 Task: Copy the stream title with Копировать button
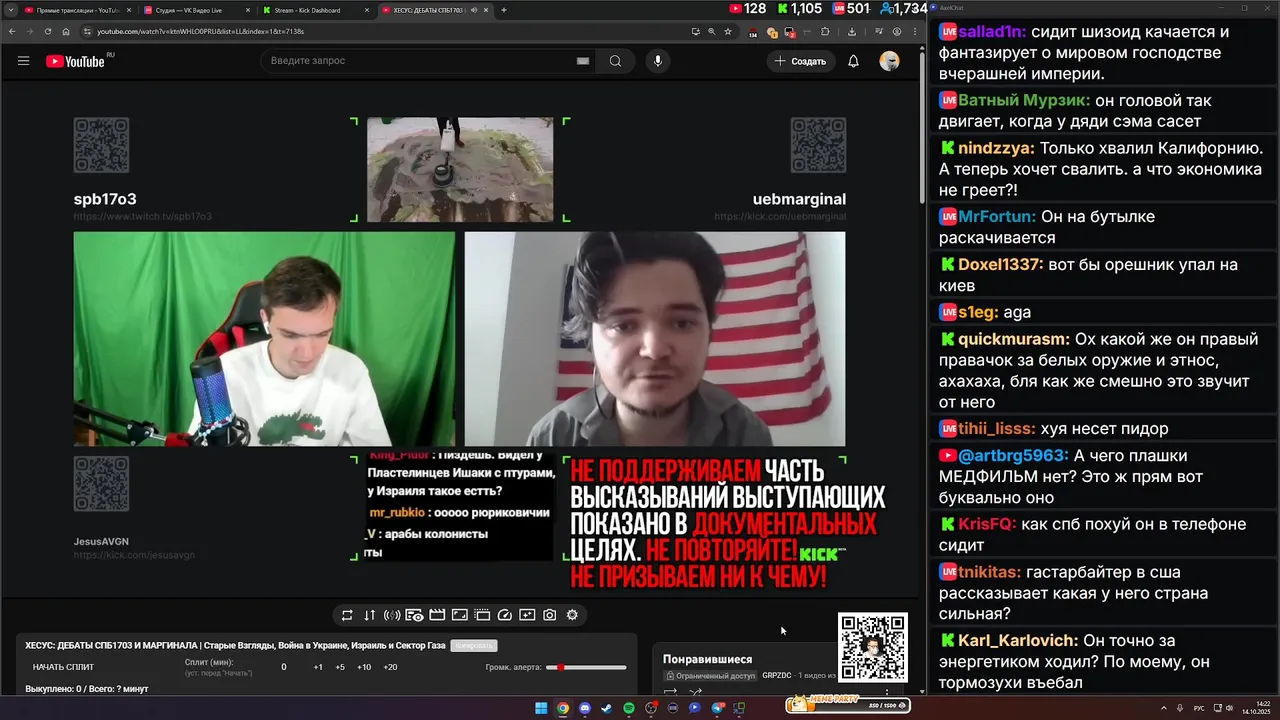tap(473, 645)
